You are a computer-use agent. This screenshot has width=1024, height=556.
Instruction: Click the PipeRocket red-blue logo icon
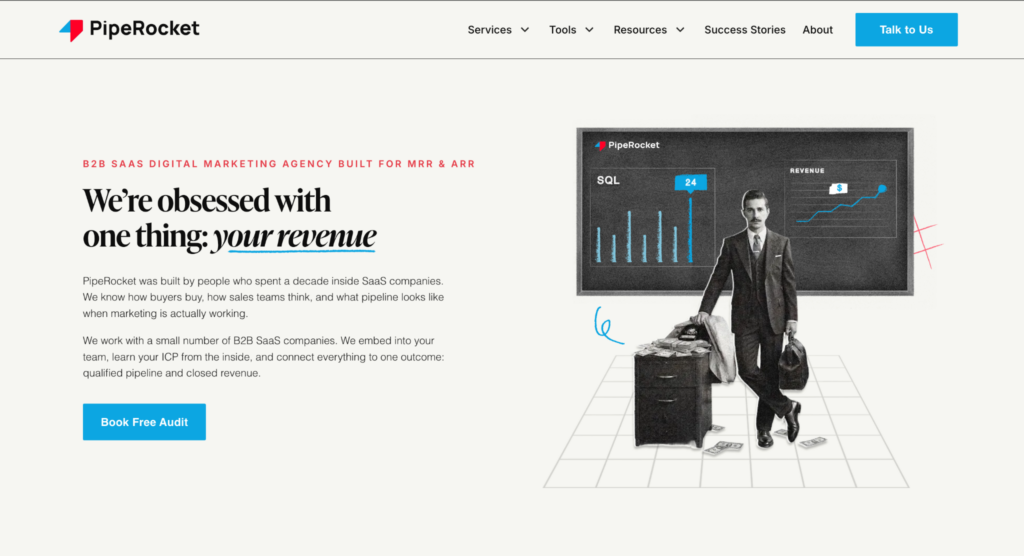pyautogui.click(x=71, y=30)
